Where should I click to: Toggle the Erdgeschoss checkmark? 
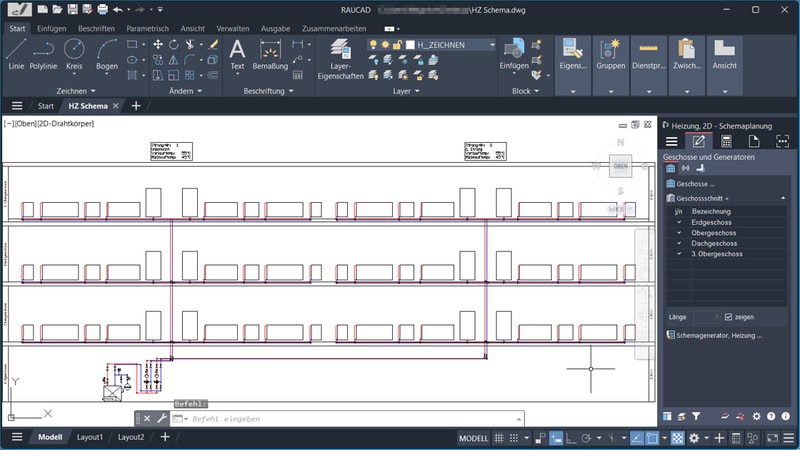679,221
